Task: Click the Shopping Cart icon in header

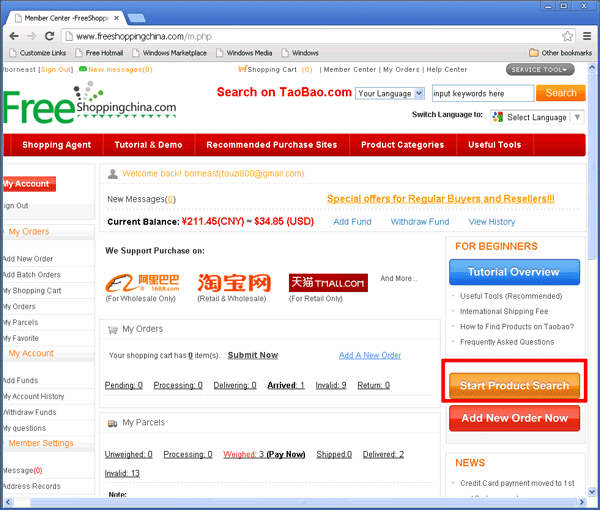Action: (x=242, y=70)
